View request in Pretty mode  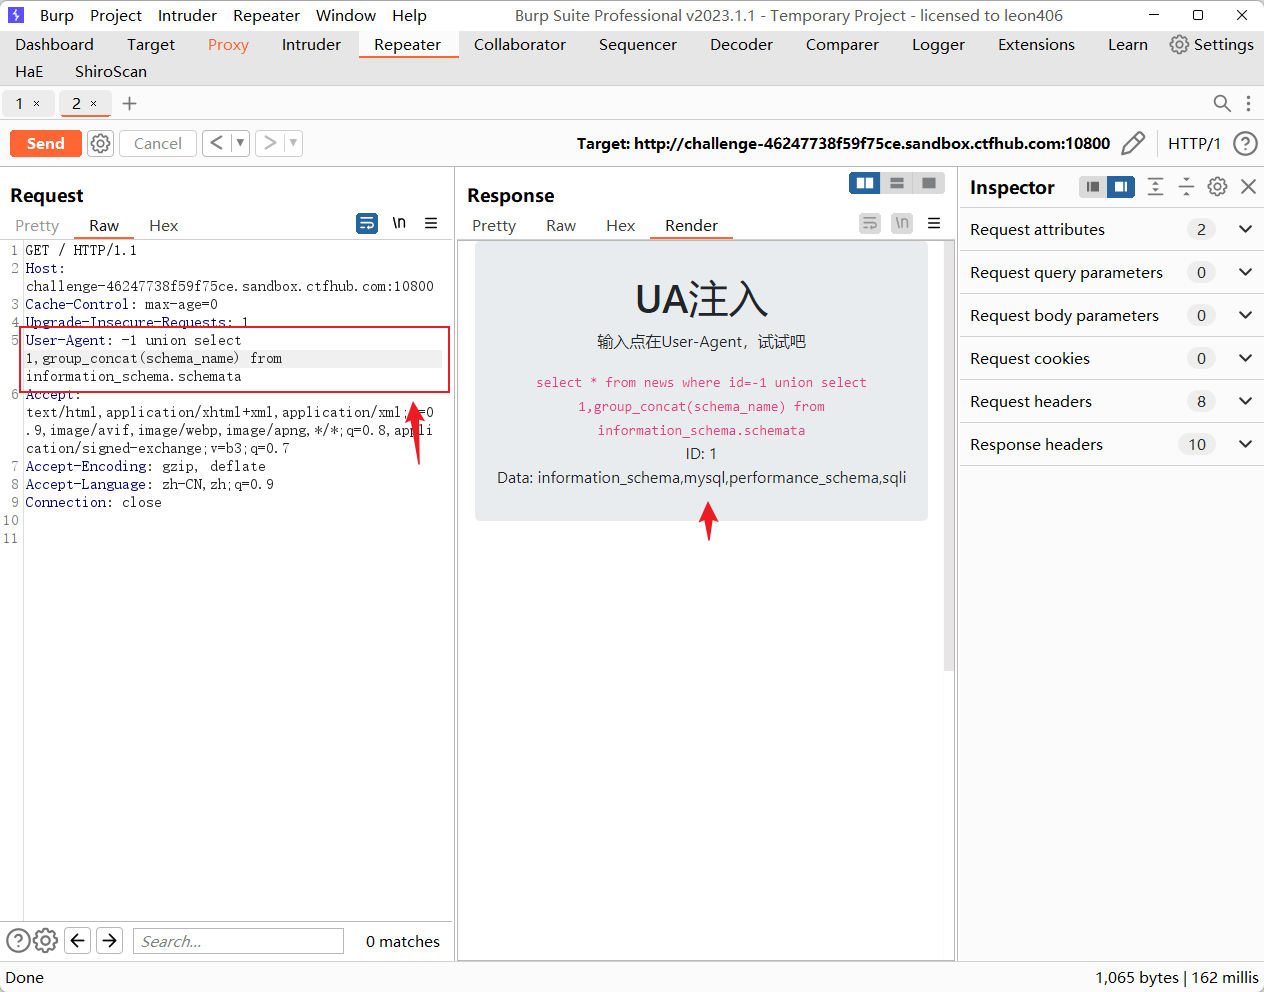point(37,225)
